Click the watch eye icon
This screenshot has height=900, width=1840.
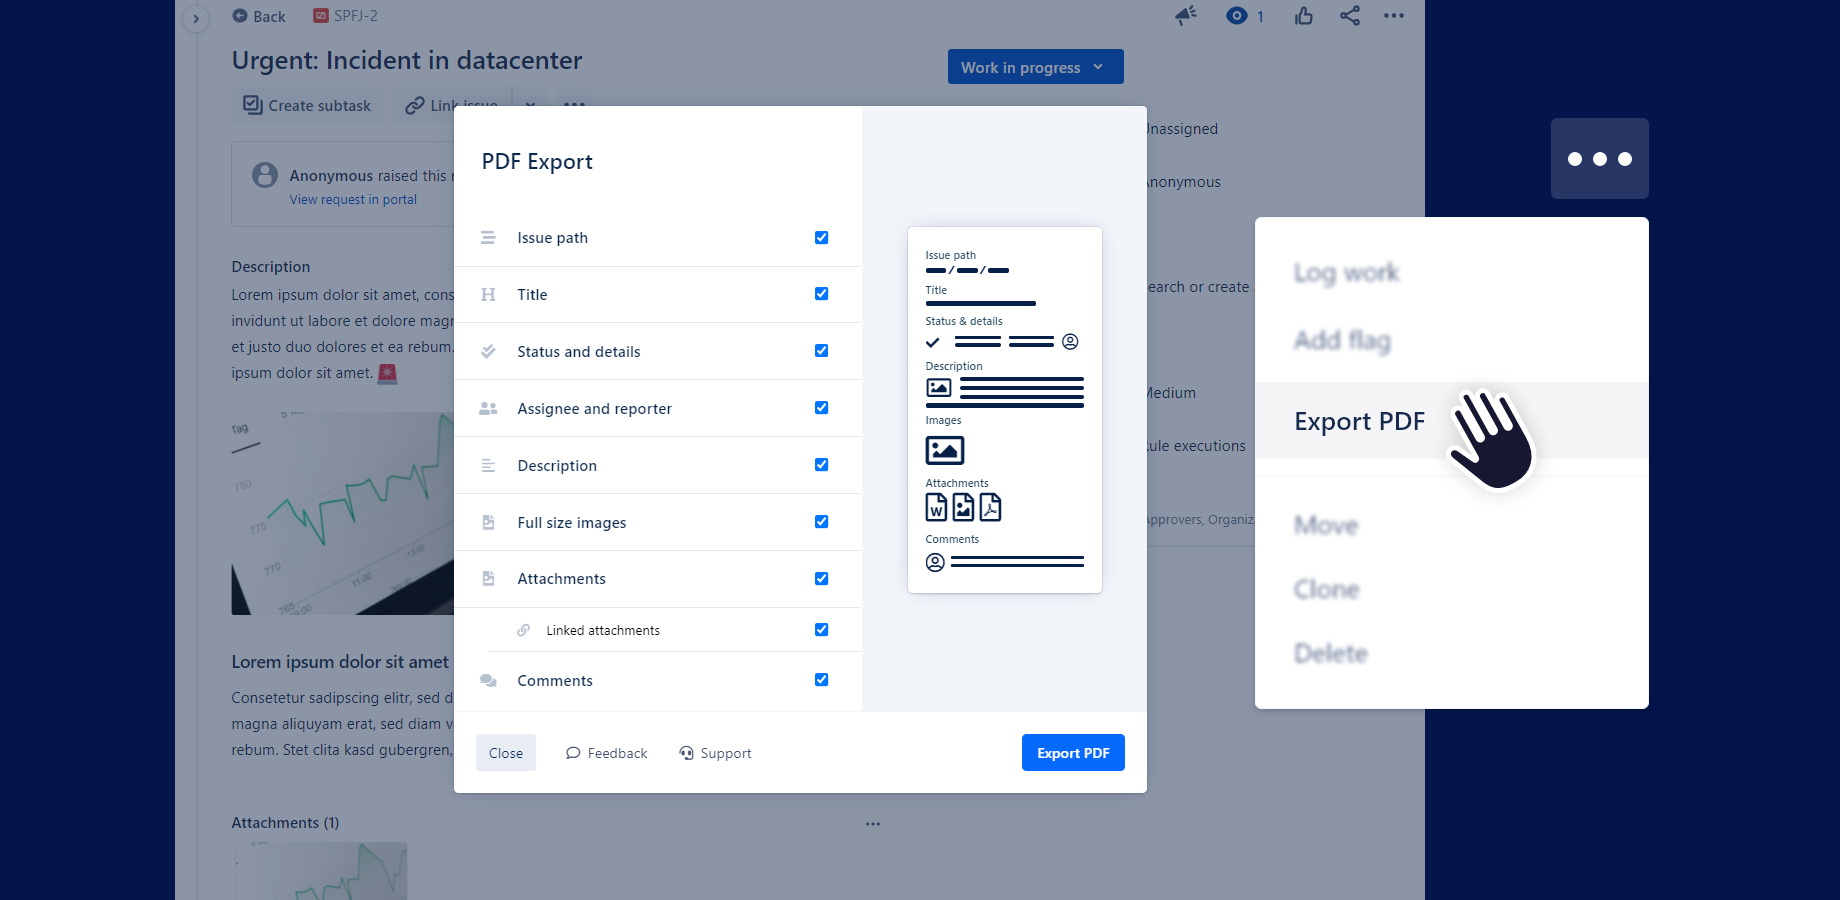coord(1237,16)
